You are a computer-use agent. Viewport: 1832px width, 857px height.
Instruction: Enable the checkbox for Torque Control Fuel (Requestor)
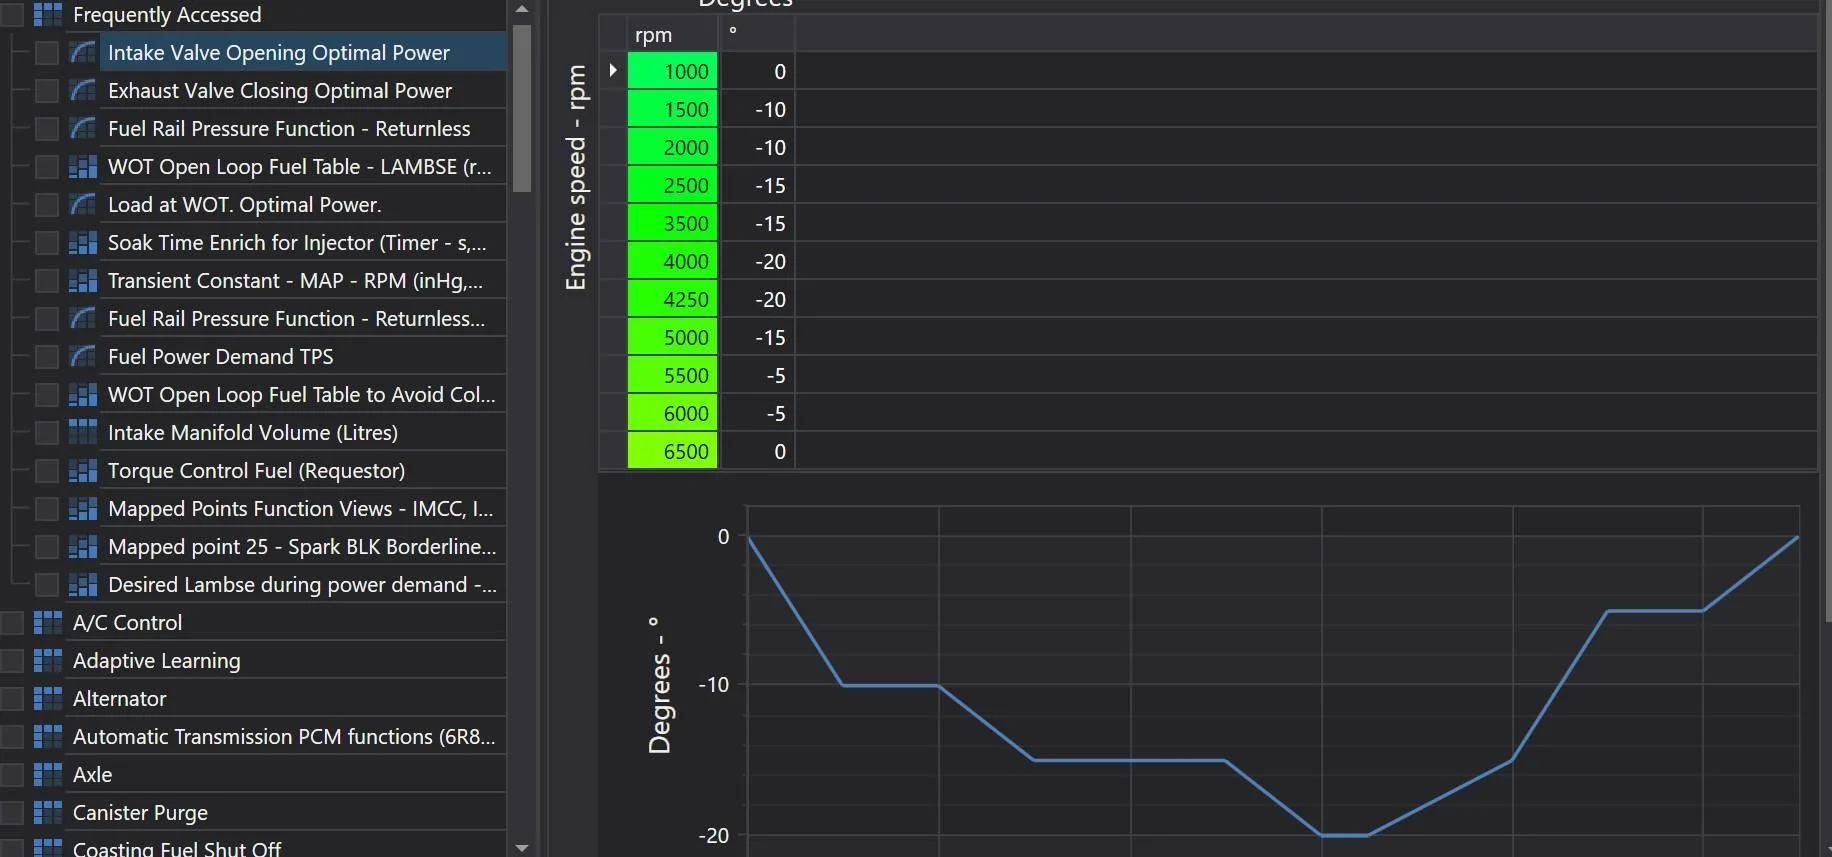(47, 470)
